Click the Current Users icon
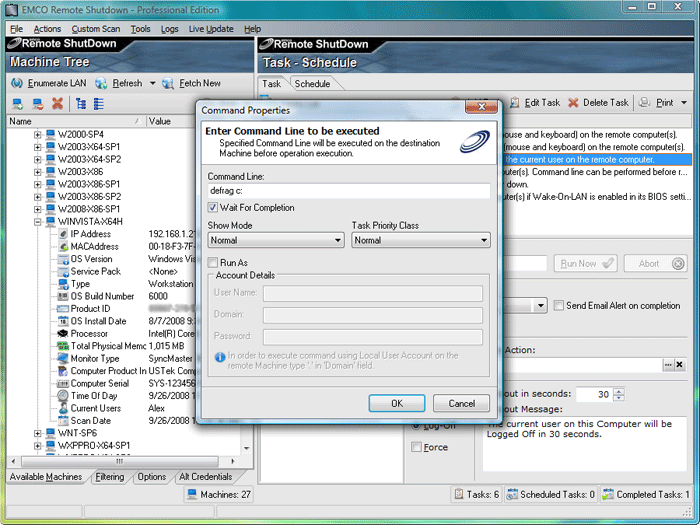Viewport: 700px width, 525px height. (63, 408)
